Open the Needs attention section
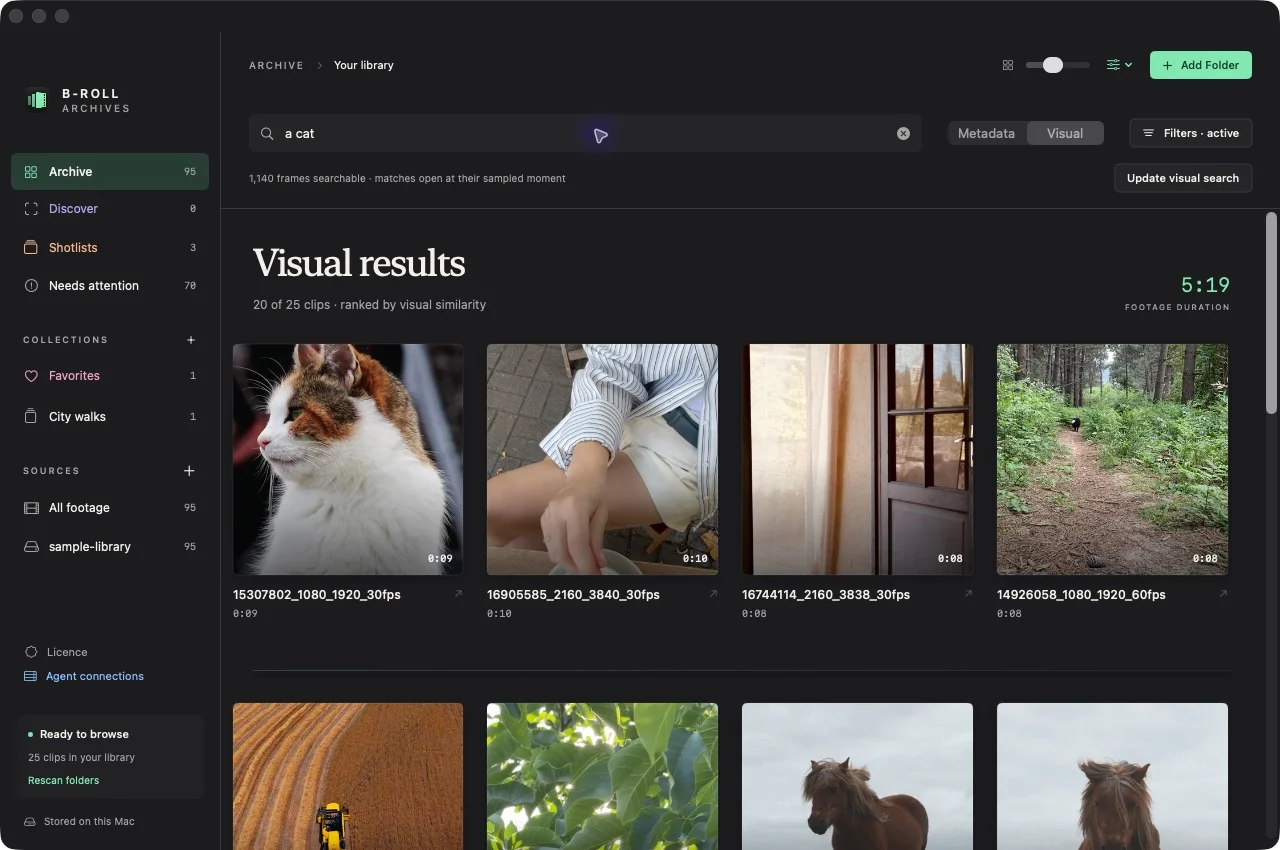Screen dimensions: 1280x850 (110, 286)
